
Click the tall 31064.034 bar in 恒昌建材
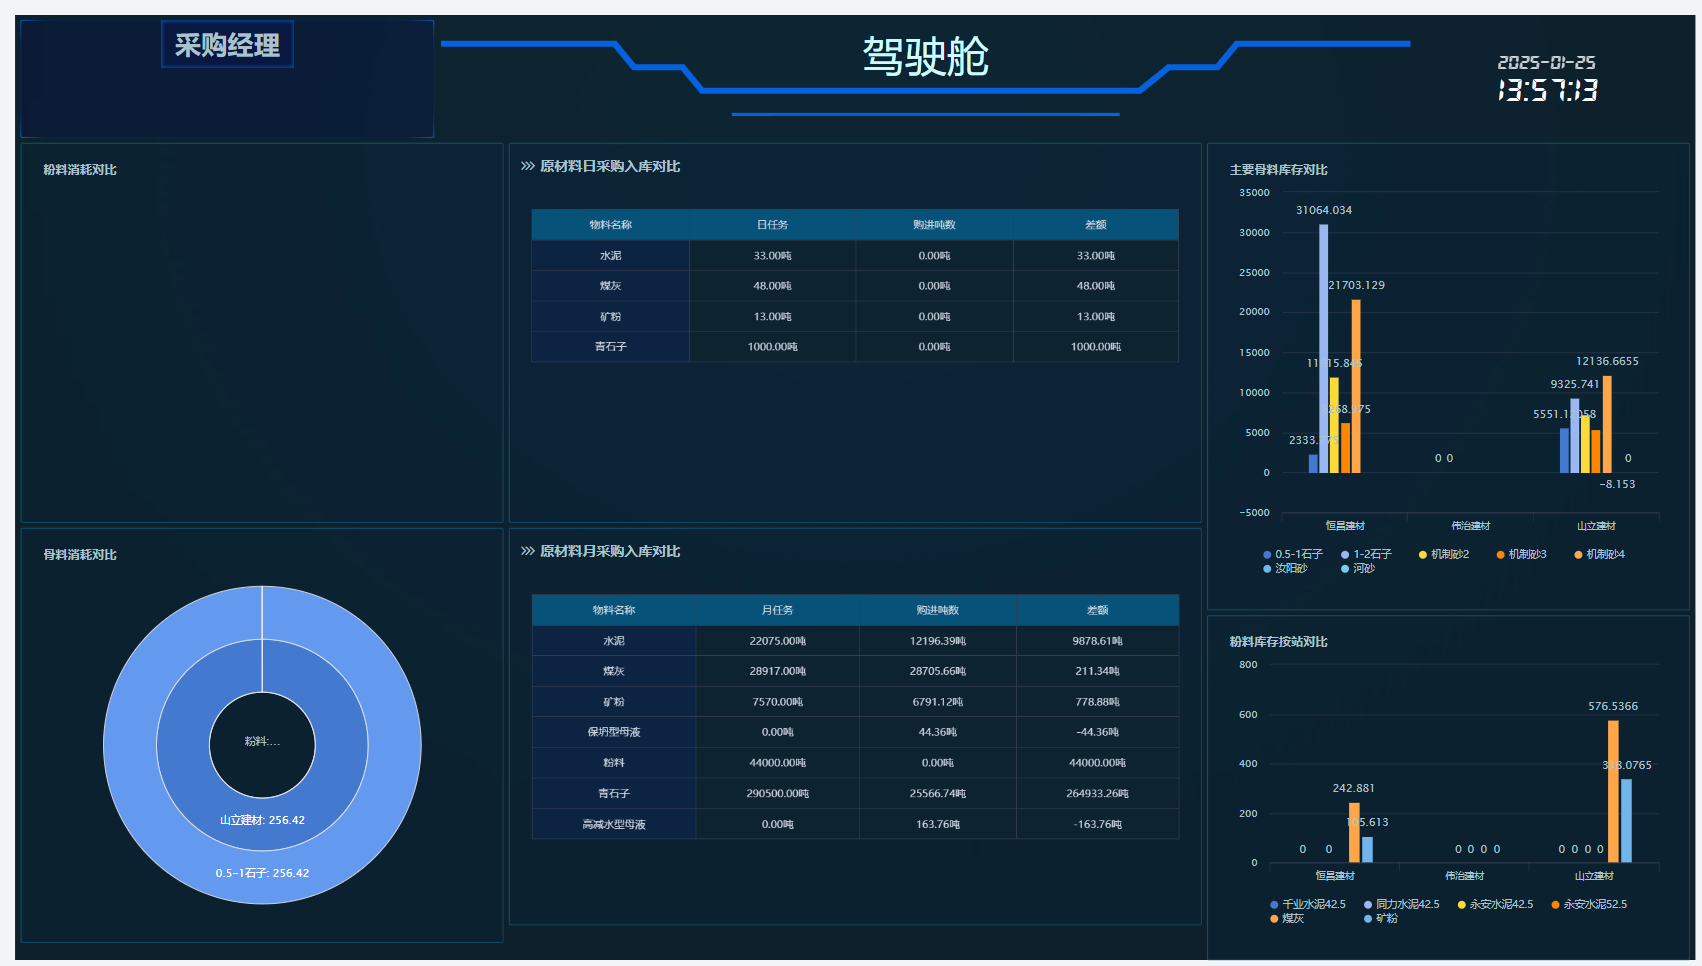point(1323,350)
